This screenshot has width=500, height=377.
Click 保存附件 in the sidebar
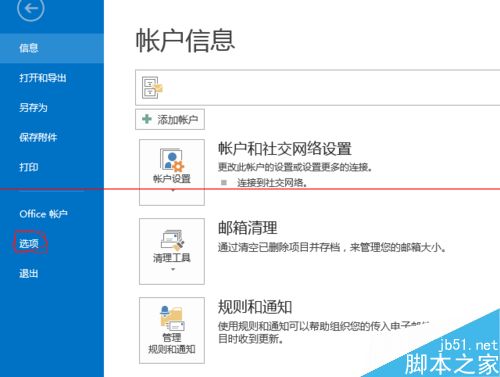point(38,137)
